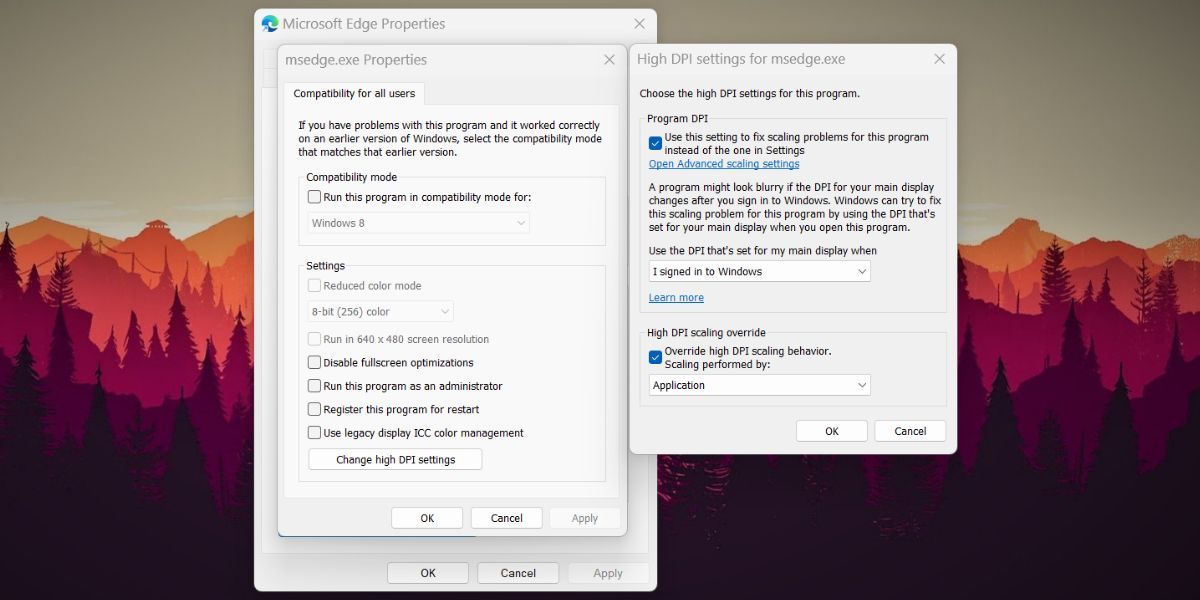Uncheck Override high DPI scaling behavior
This screenshot has height=600, width=1200.
pos(655,357)
